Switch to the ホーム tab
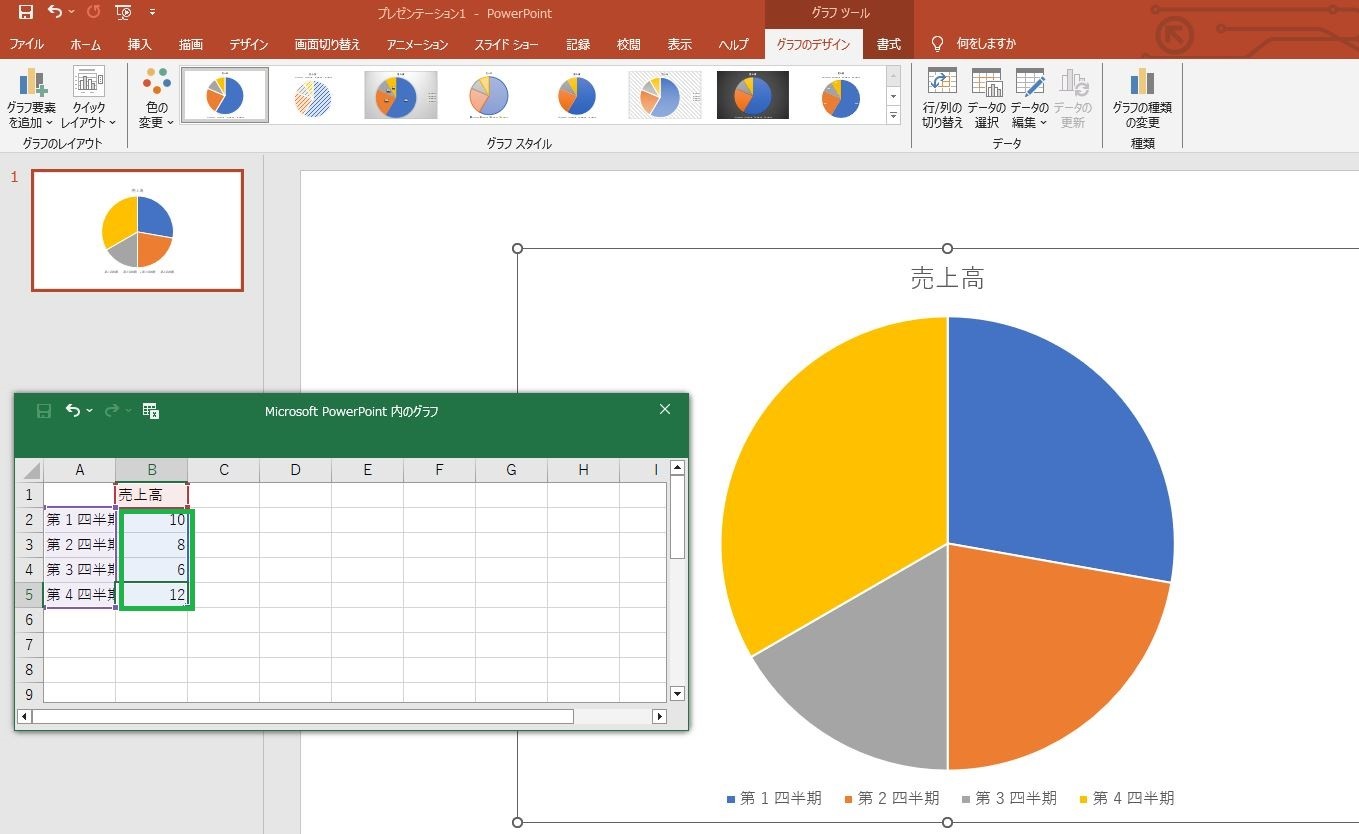The height and width of the screenshot is (834, 1359). tap(86, 44)
